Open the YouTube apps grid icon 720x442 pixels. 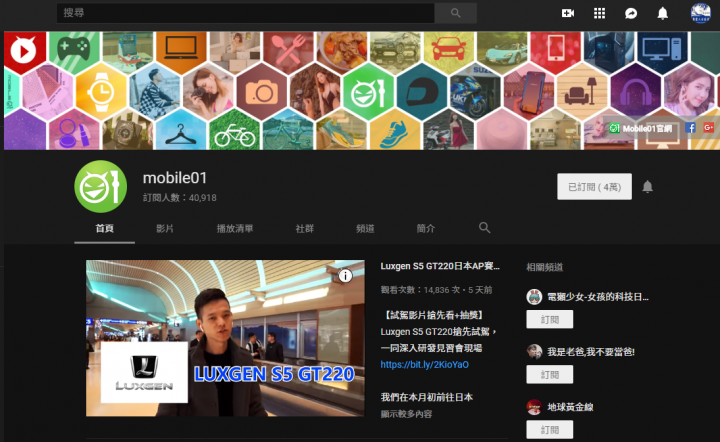point(599,13)
